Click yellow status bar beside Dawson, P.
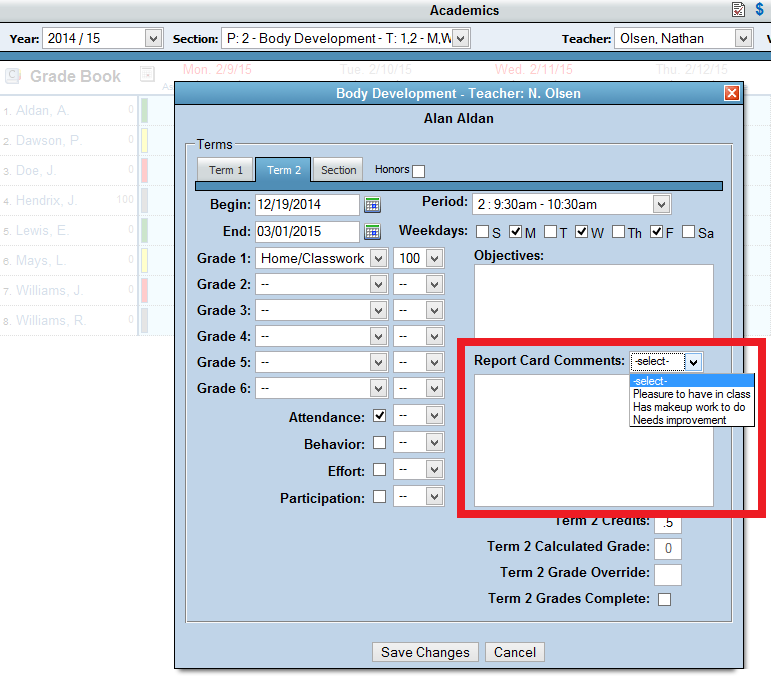The height and width of the screenshot is (684, 771). pos(145,141)
